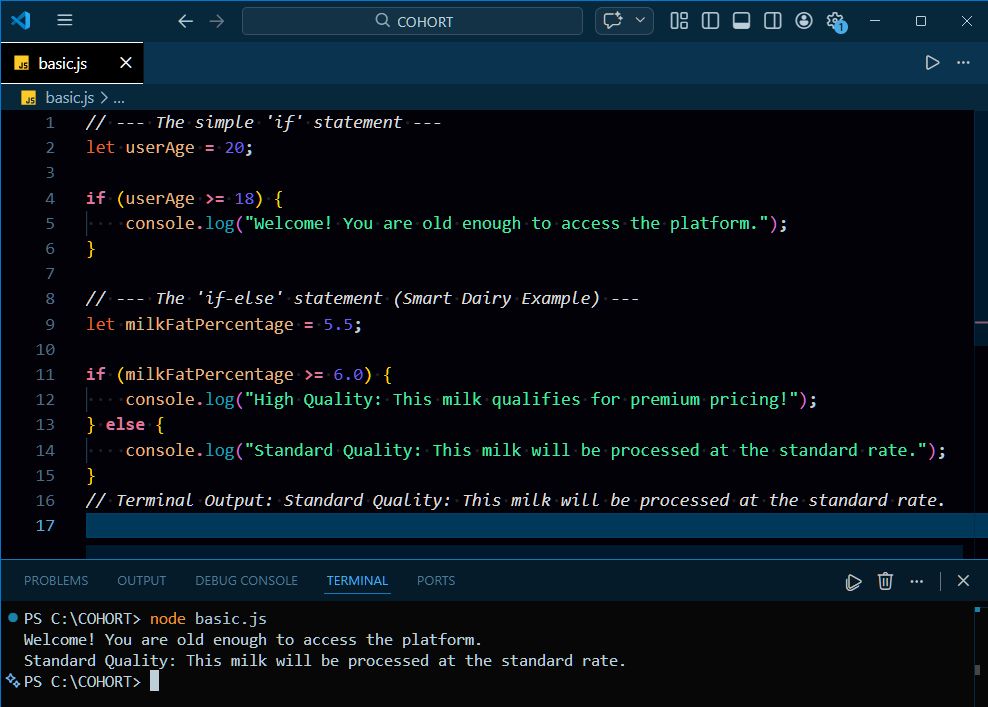988x707 pixels.
Task: Click the COHORT search box
Action: [412, 21]
